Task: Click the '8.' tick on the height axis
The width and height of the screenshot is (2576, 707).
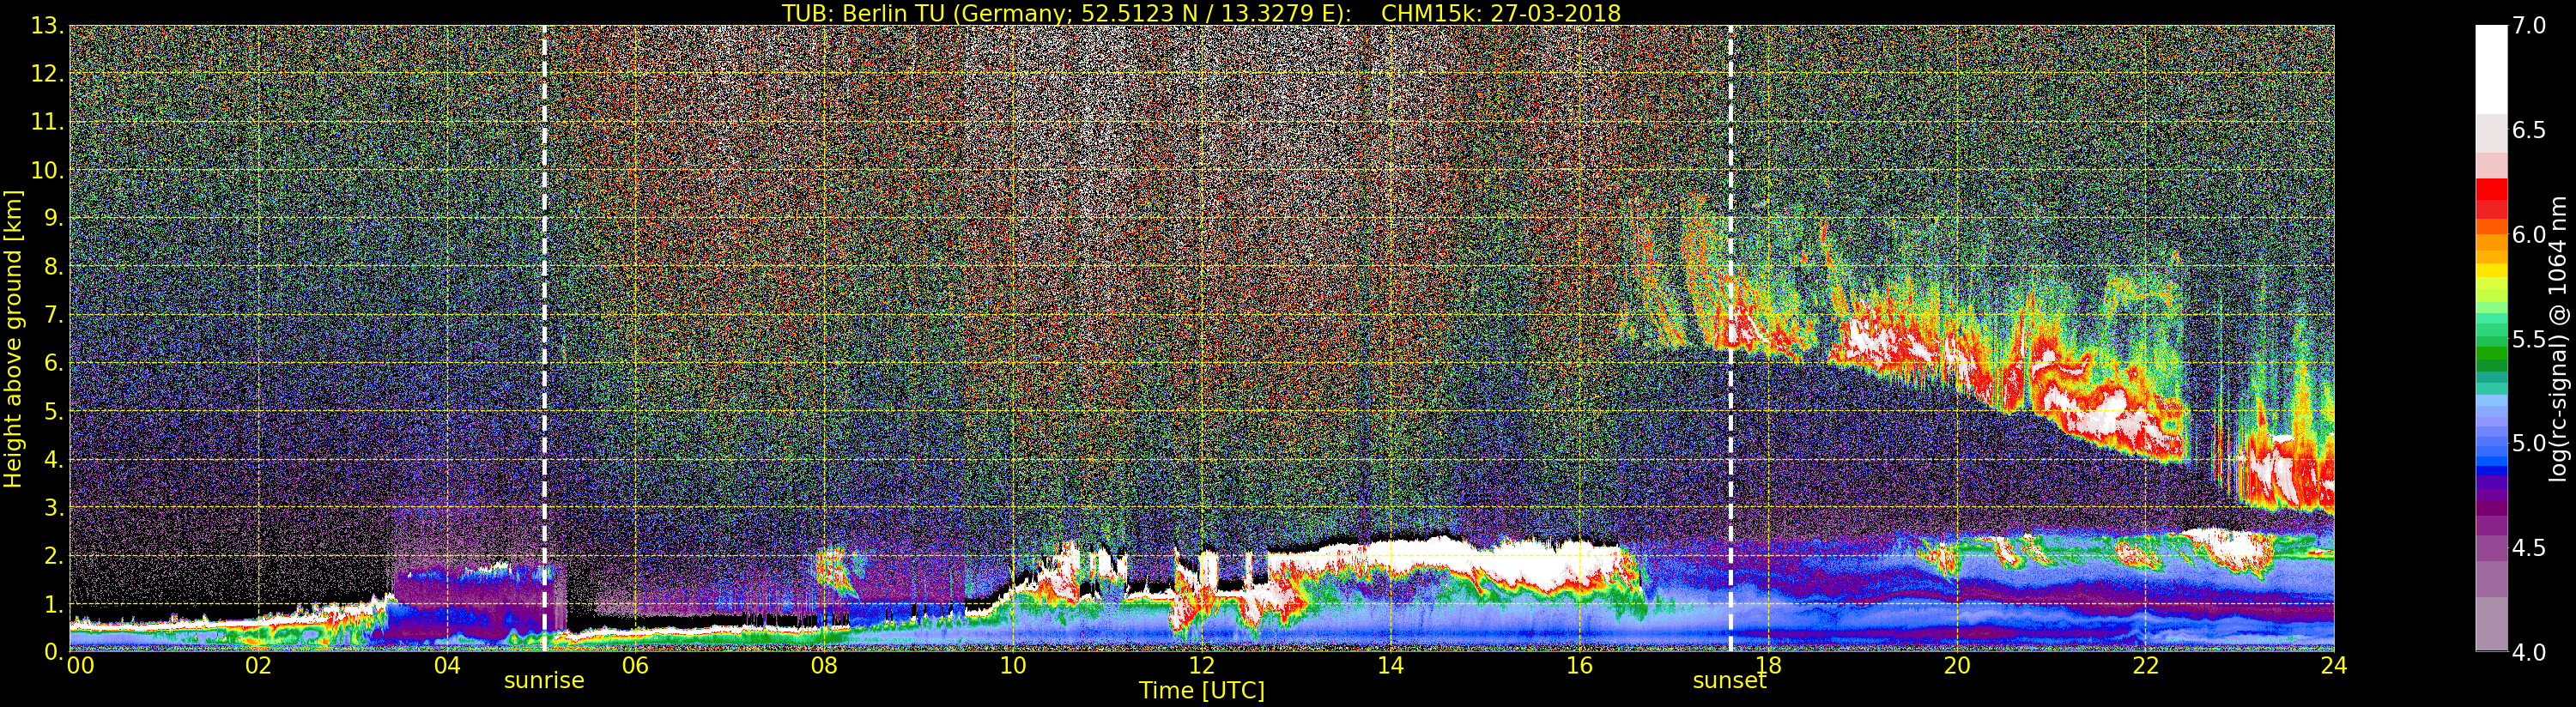Action: coord(55,267)
